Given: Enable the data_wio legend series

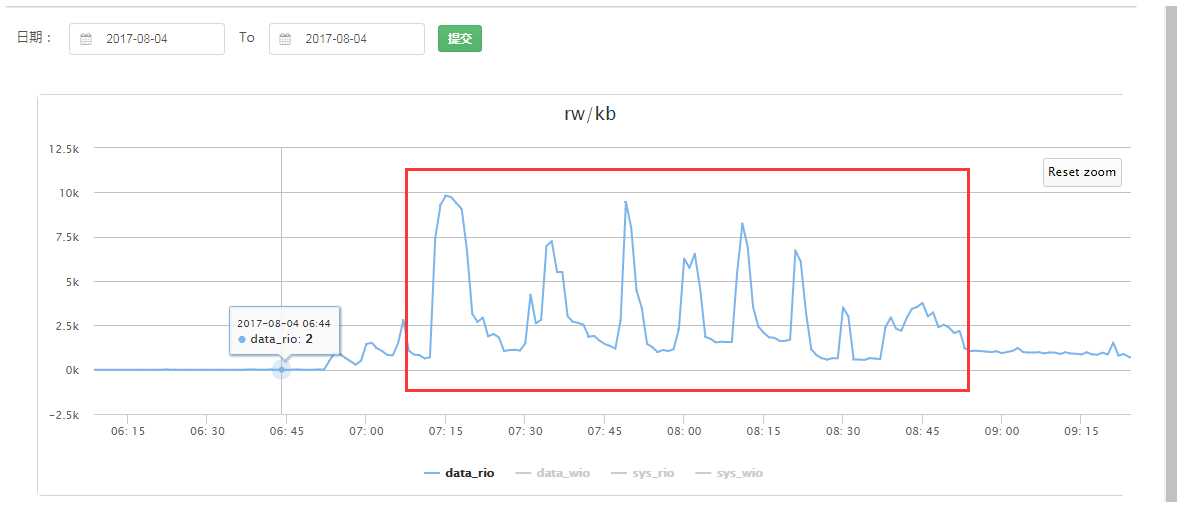Looking at the screenshot, I should [x=552, y=473].
